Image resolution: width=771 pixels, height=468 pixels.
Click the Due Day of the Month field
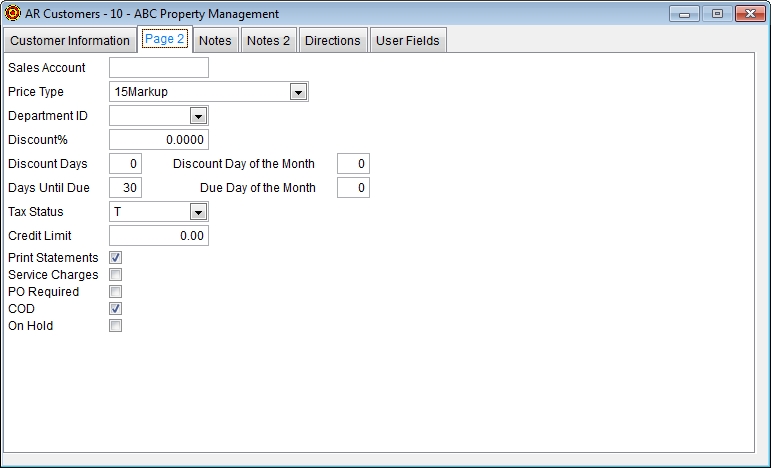[x=353, y=188]
